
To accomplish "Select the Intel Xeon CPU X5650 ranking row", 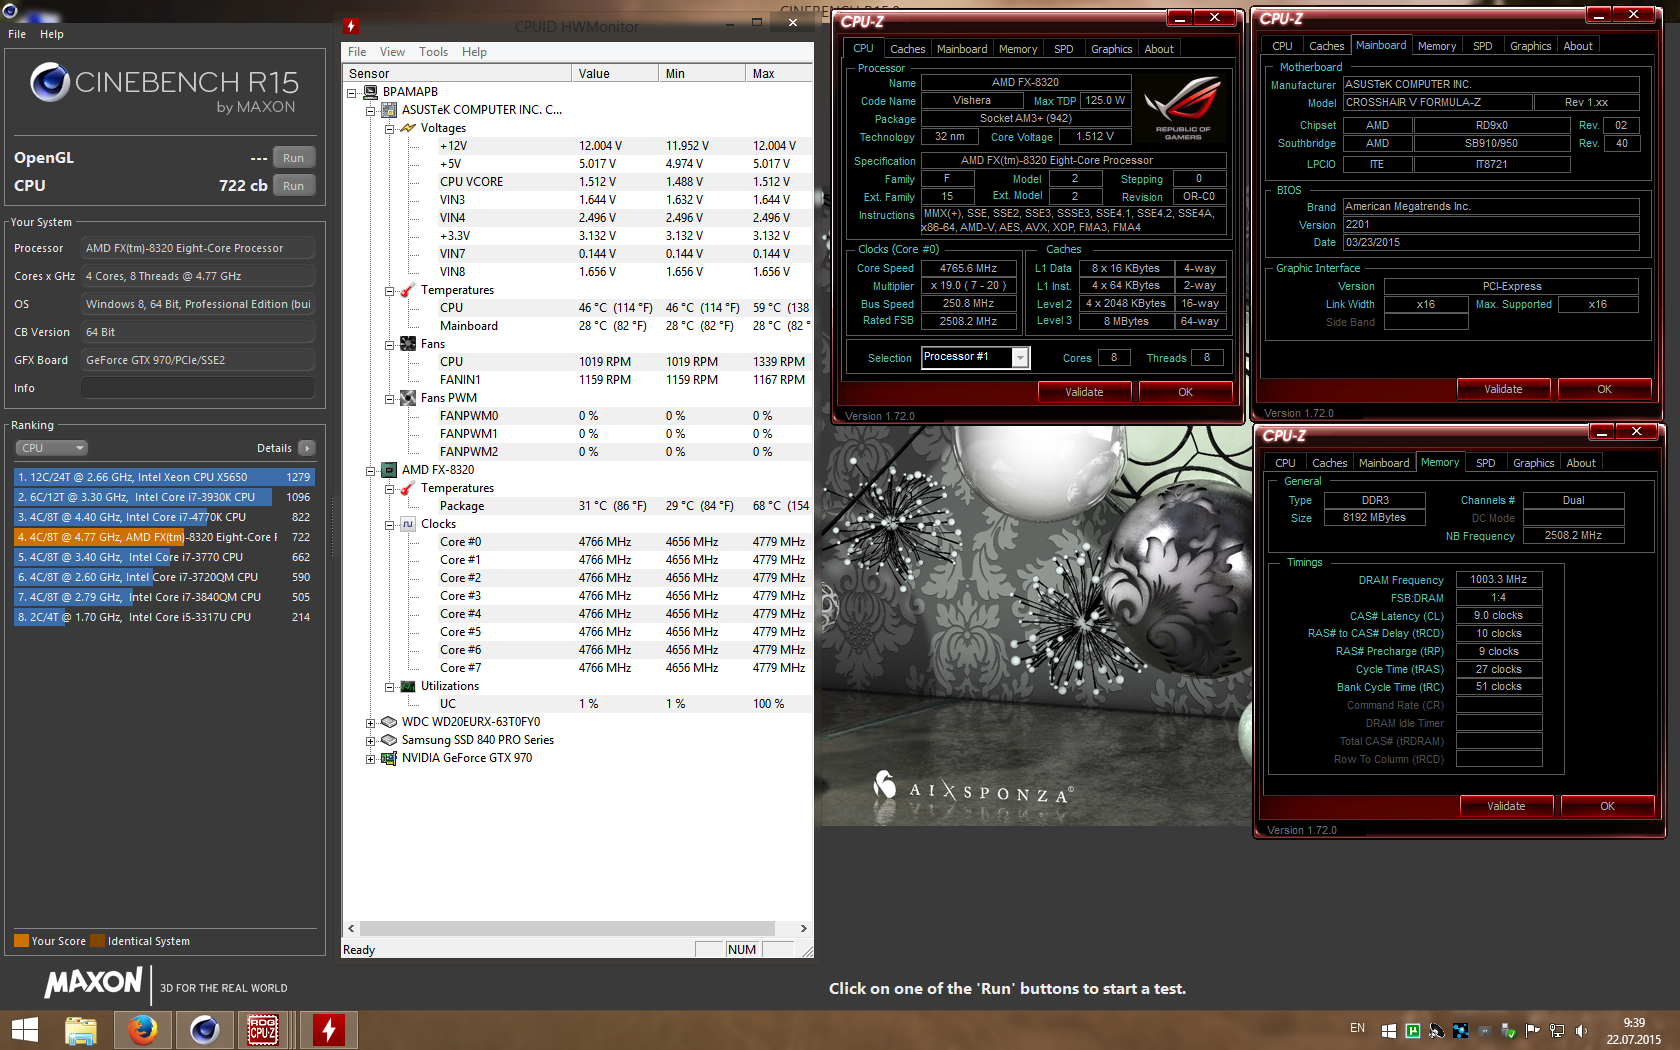I will pyautogui.click(x=164, y=477).
